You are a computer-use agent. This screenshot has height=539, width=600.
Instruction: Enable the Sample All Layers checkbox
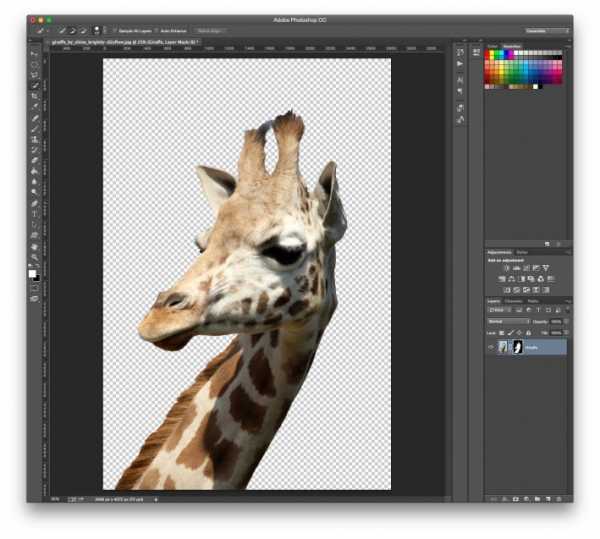[x=114, y=31]
